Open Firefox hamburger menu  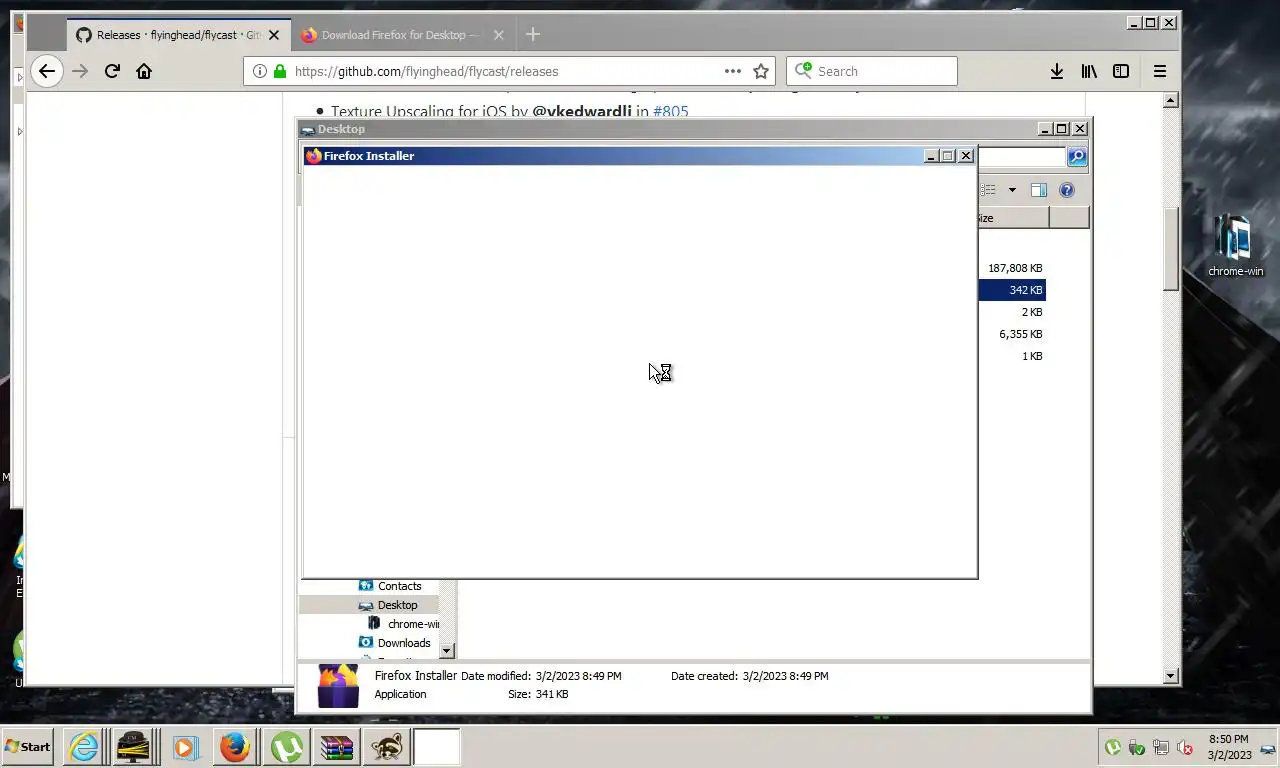1160,71
